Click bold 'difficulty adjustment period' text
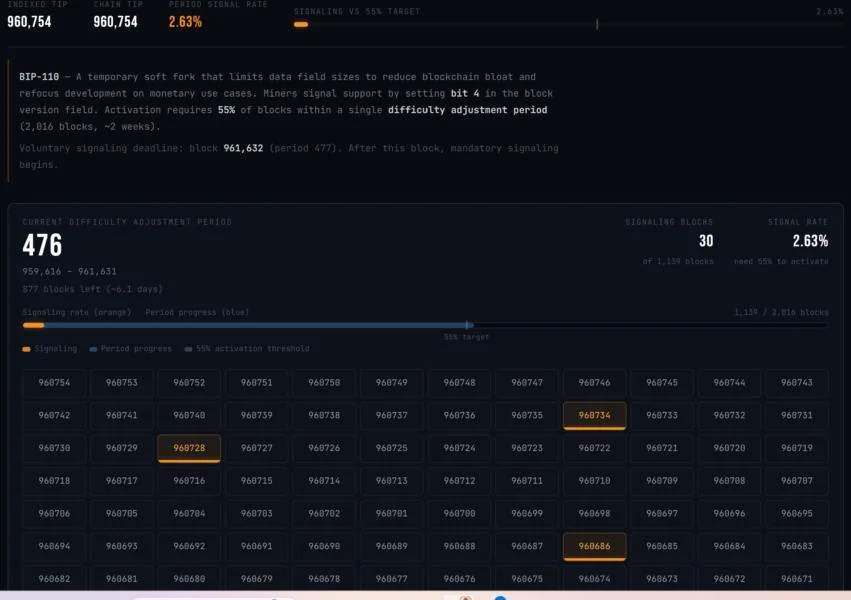The width and height of the screenshot is (851, 600). point(467,110)
